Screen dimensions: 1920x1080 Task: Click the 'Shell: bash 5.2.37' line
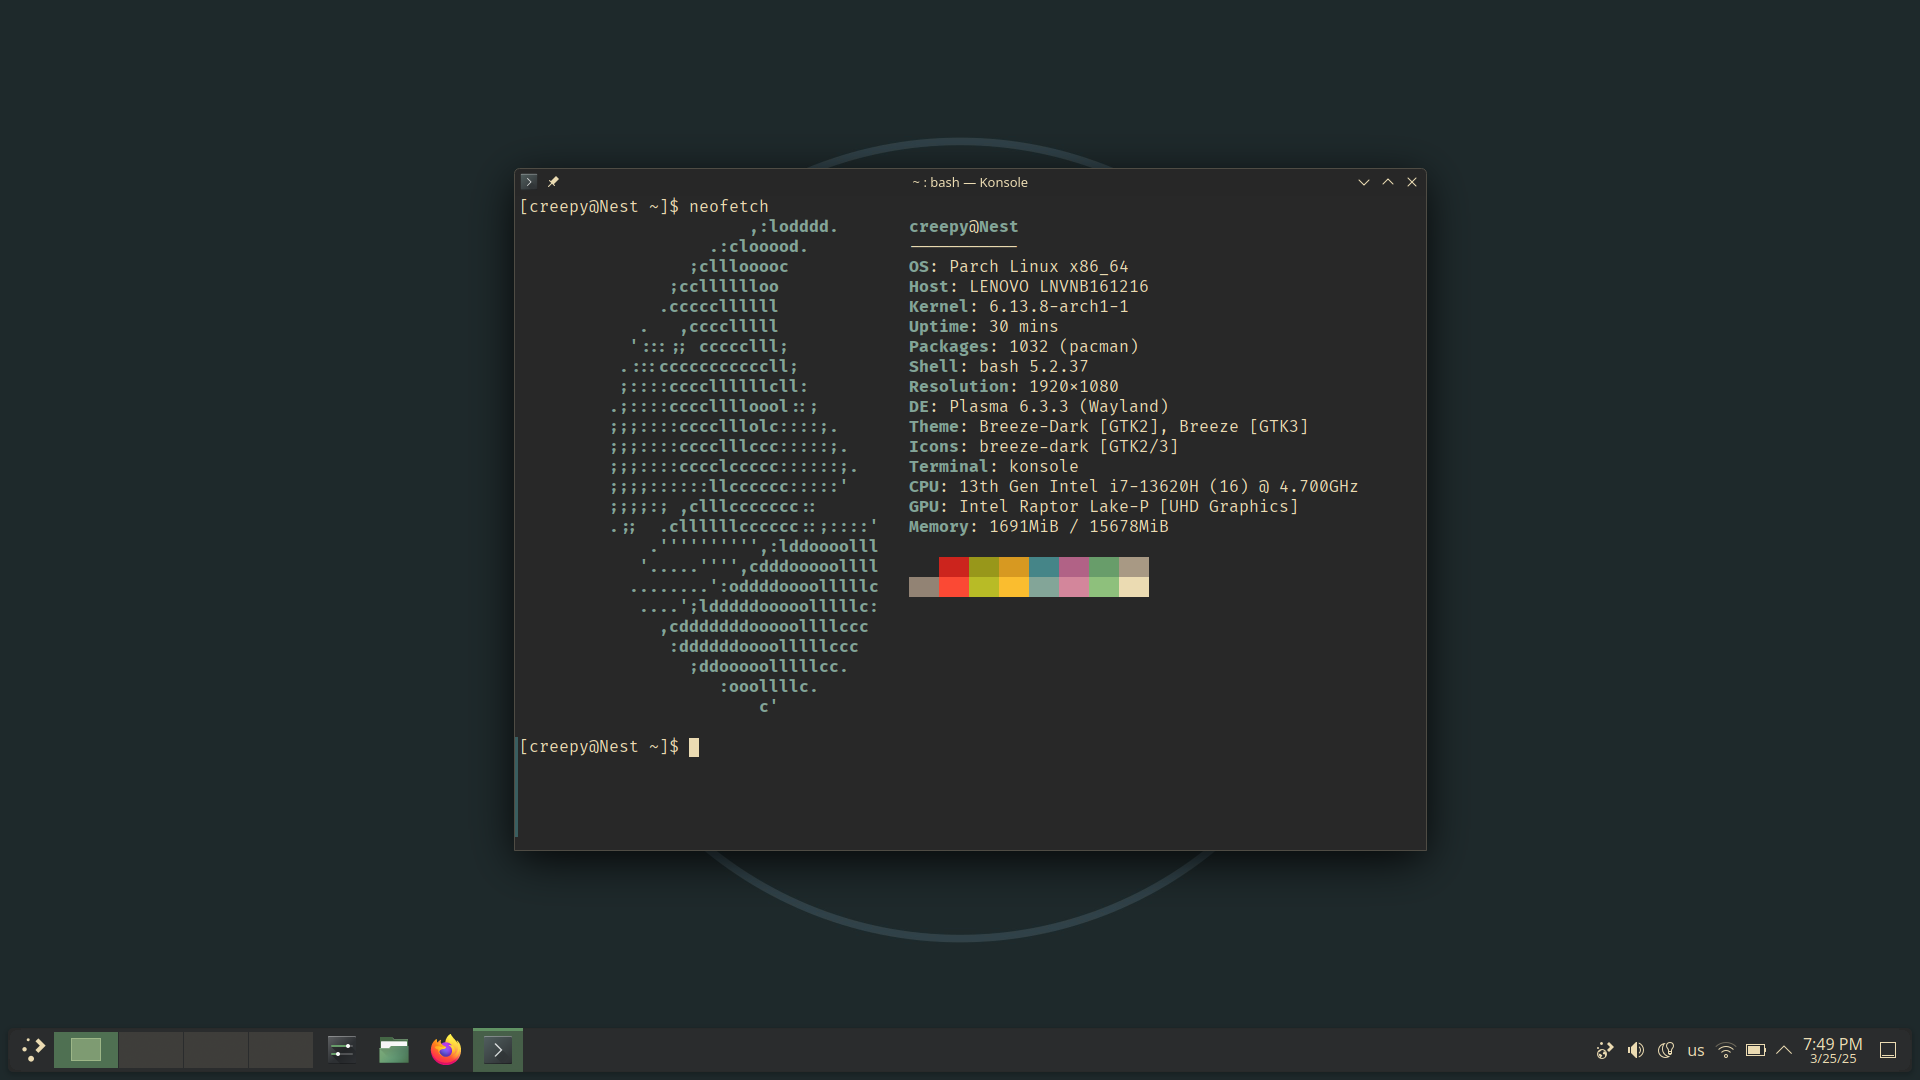point(998,366)
